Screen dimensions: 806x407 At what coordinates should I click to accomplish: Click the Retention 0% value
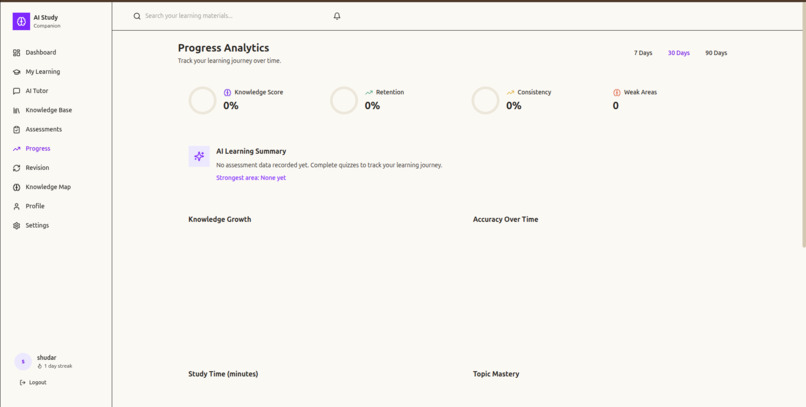tap(372, 106)
